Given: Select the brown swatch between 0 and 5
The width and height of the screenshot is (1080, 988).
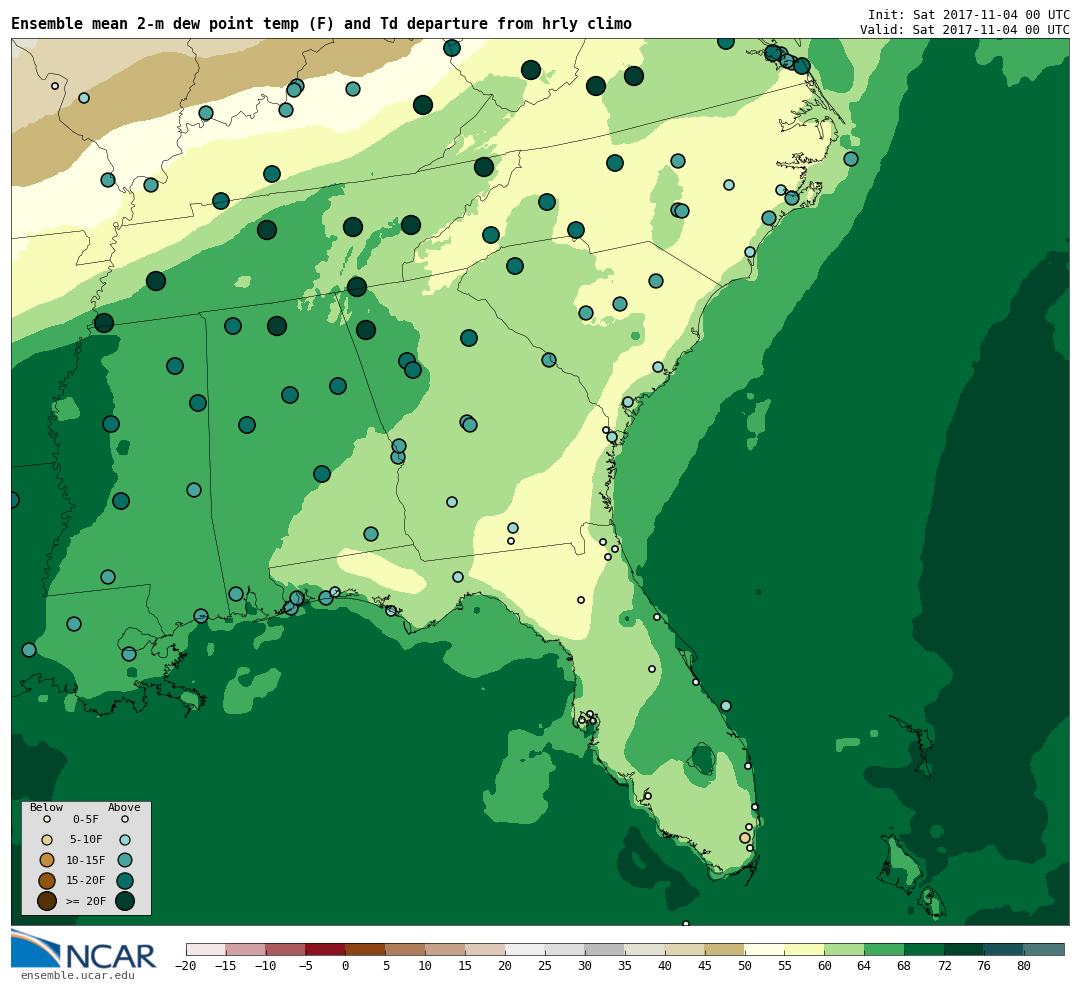Looking at the screenshot, I should click(x=366, y=949).
